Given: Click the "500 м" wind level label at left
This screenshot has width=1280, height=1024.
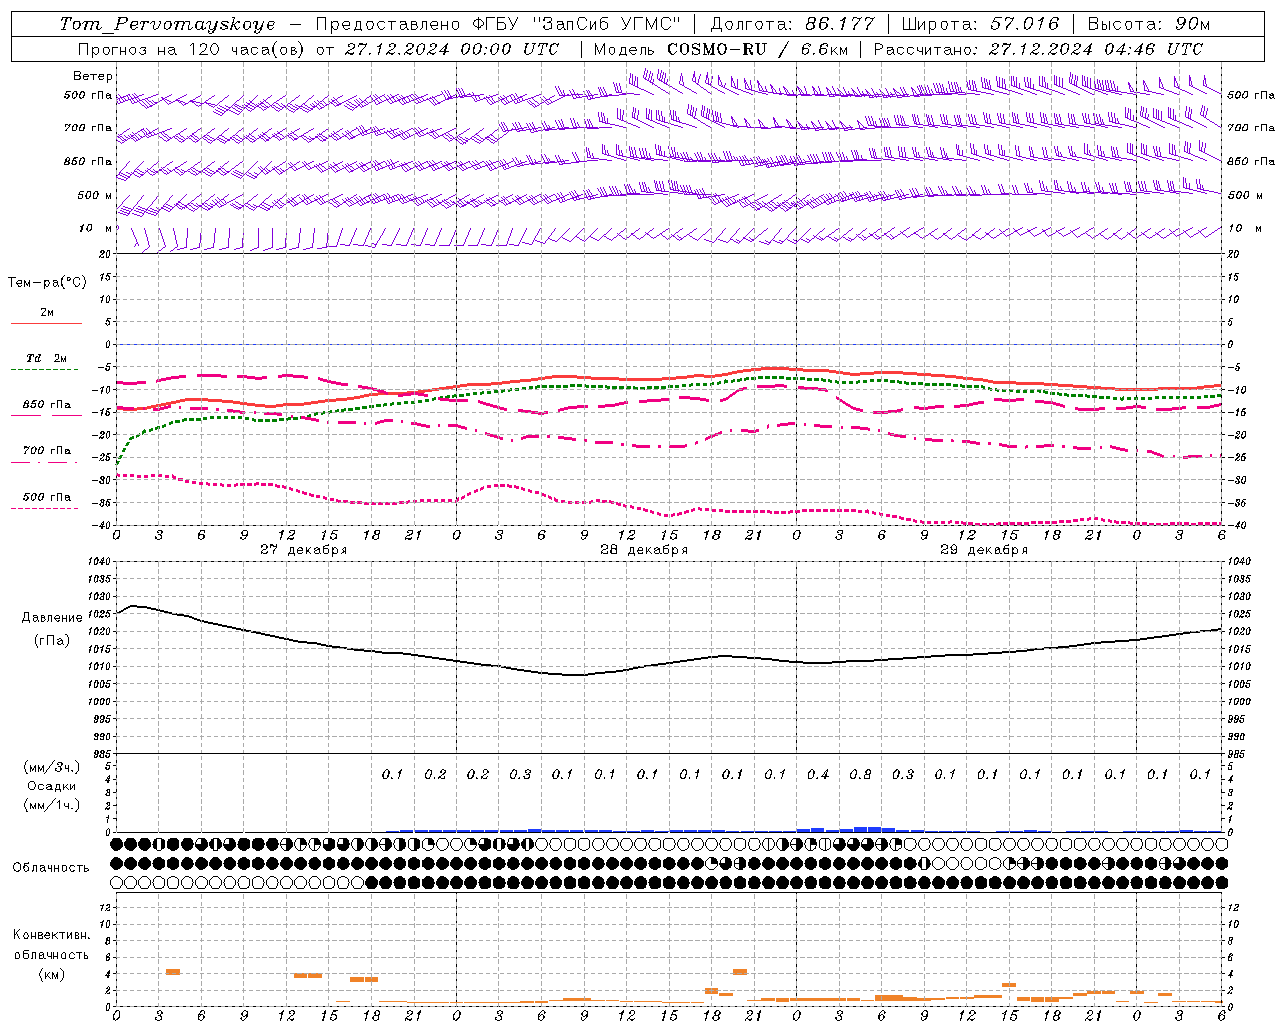Looking at the screenshot, I should pos(95,195).
